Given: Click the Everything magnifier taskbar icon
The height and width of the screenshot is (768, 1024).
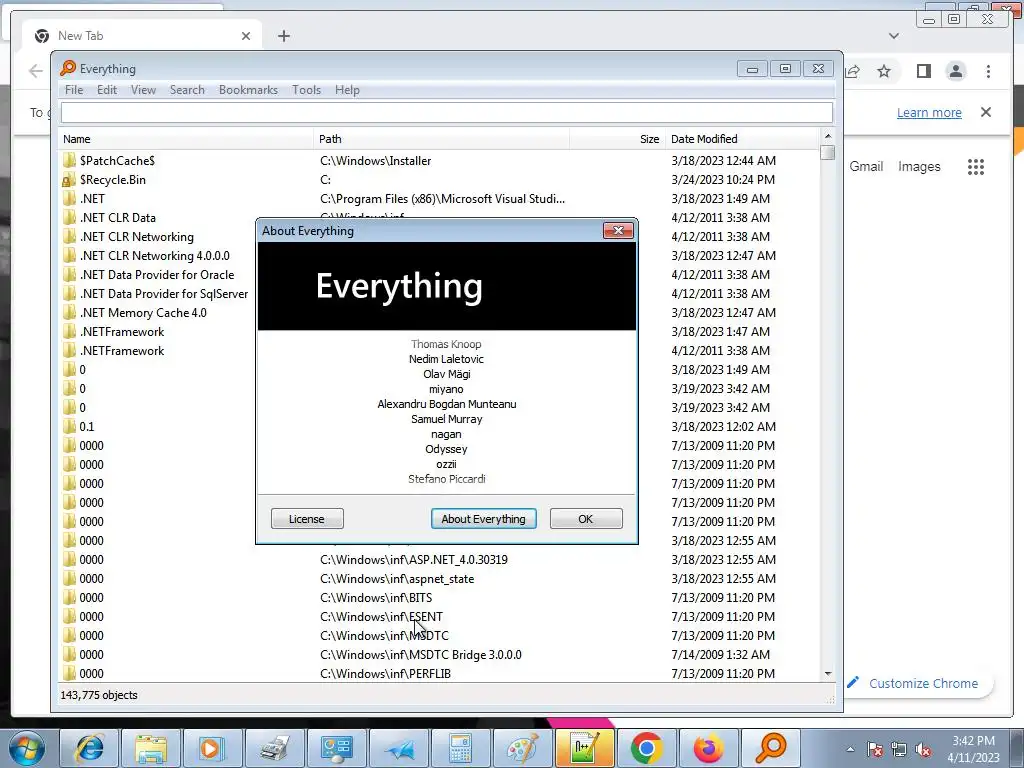Looking at the screenshot, I should 771,748.
